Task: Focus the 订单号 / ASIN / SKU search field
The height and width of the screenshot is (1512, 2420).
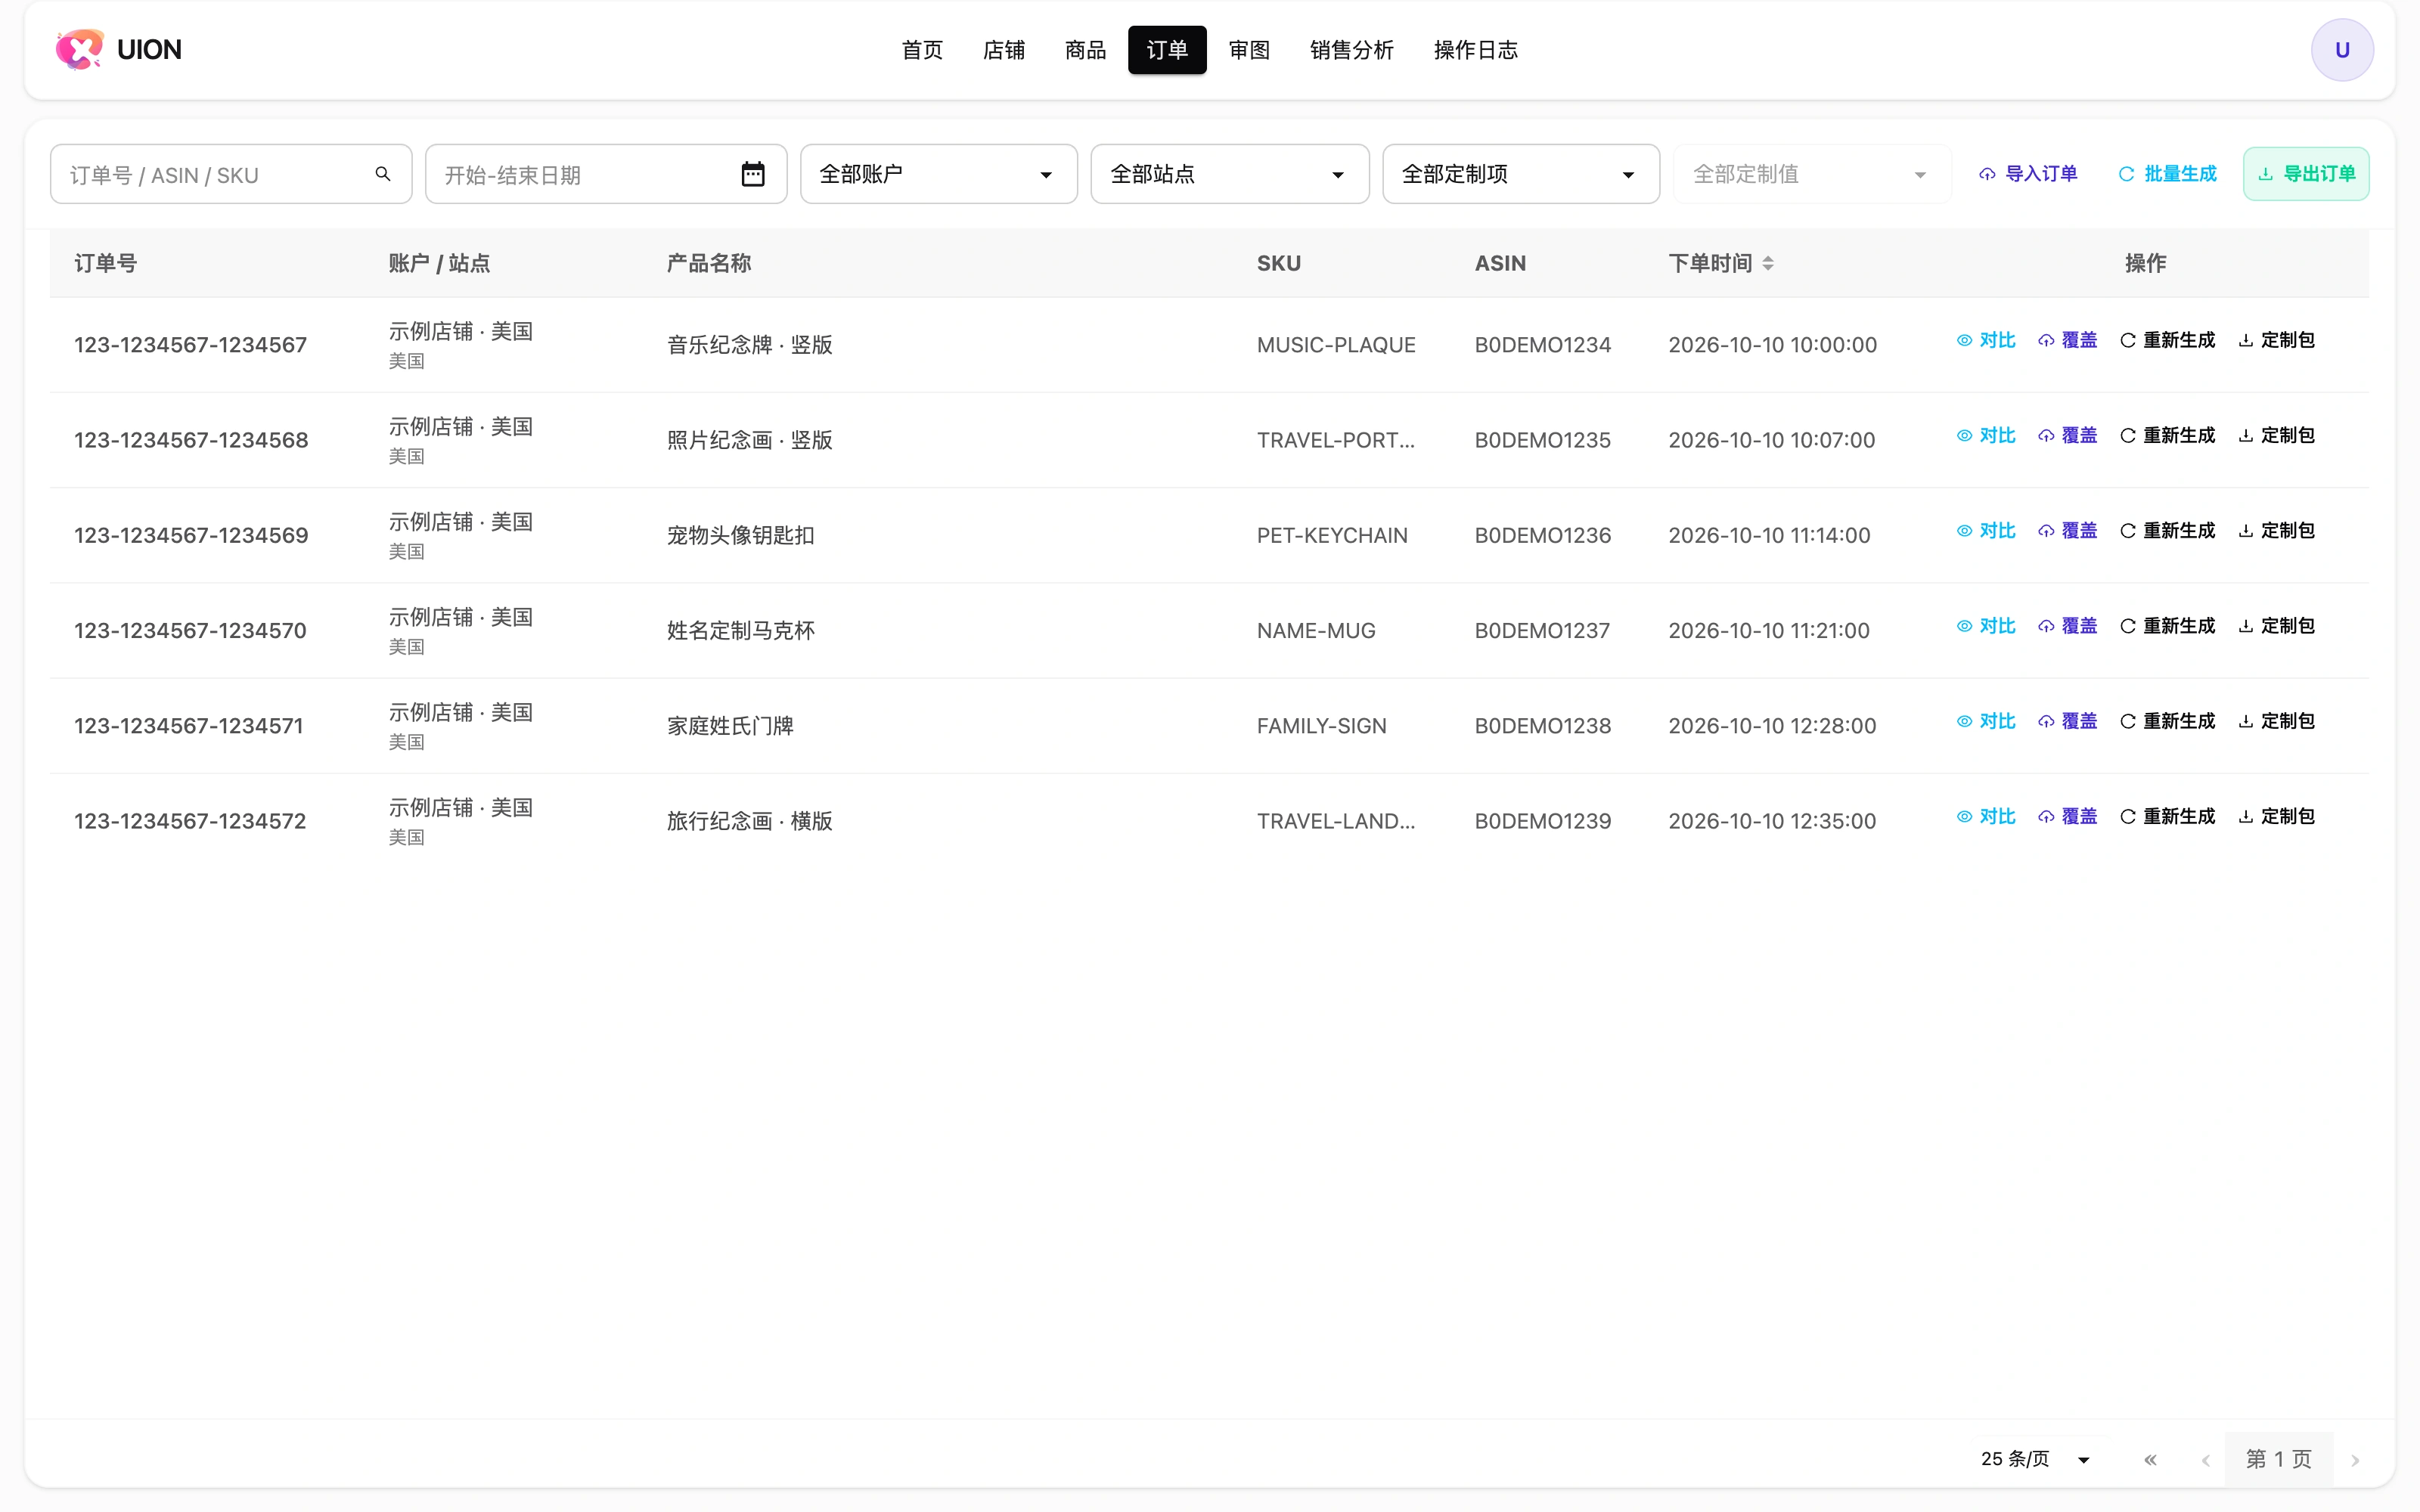Action: [231, 174]
